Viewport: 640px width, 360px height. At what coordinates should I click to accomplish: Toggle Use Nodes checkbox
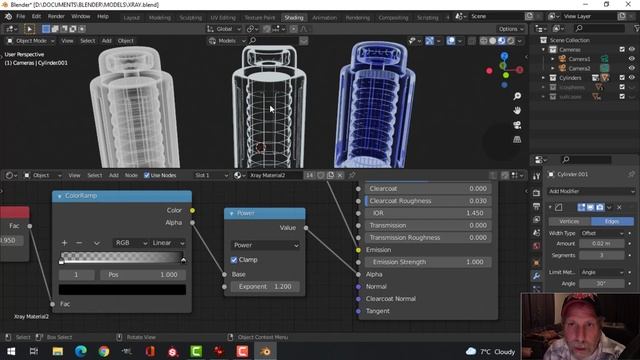pos(147,175)
